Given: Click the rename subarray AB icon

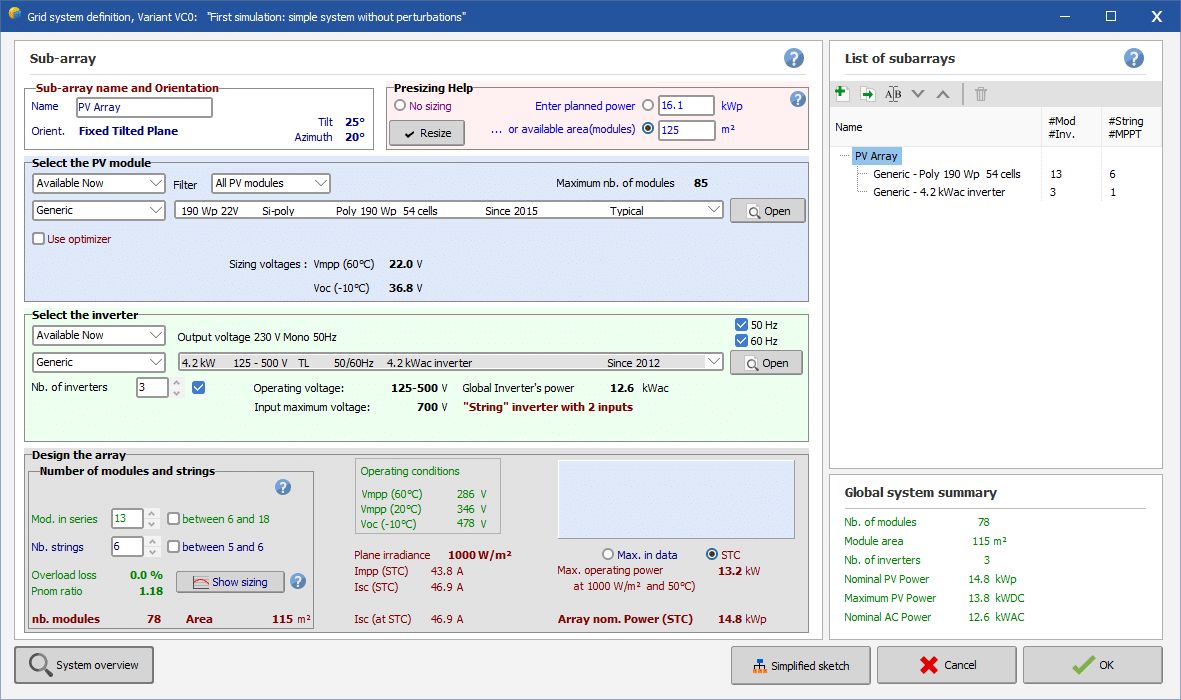Looking at the screenshot, I should click(893, 94).
